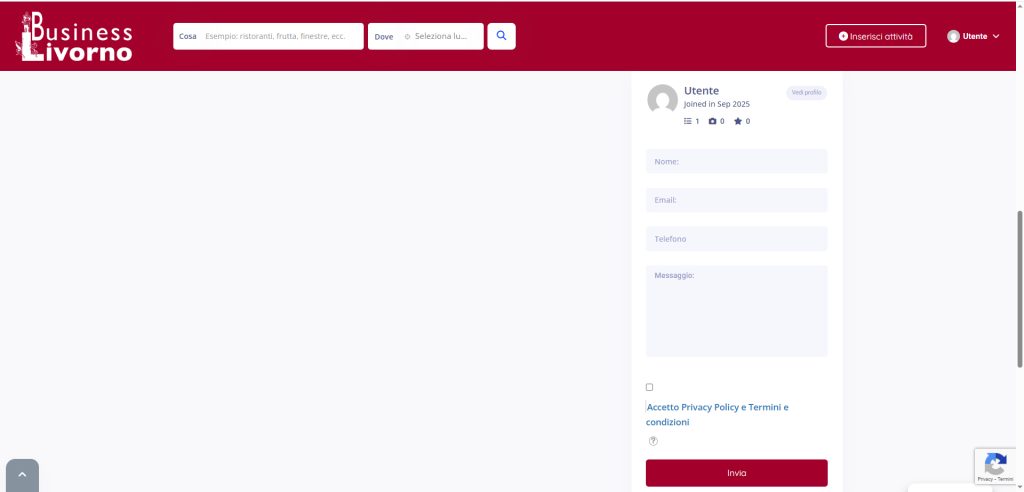The width and height of the screenshot is (1024, 492).
Task: Click the camera photos count icon
Action: click(713, 121)
